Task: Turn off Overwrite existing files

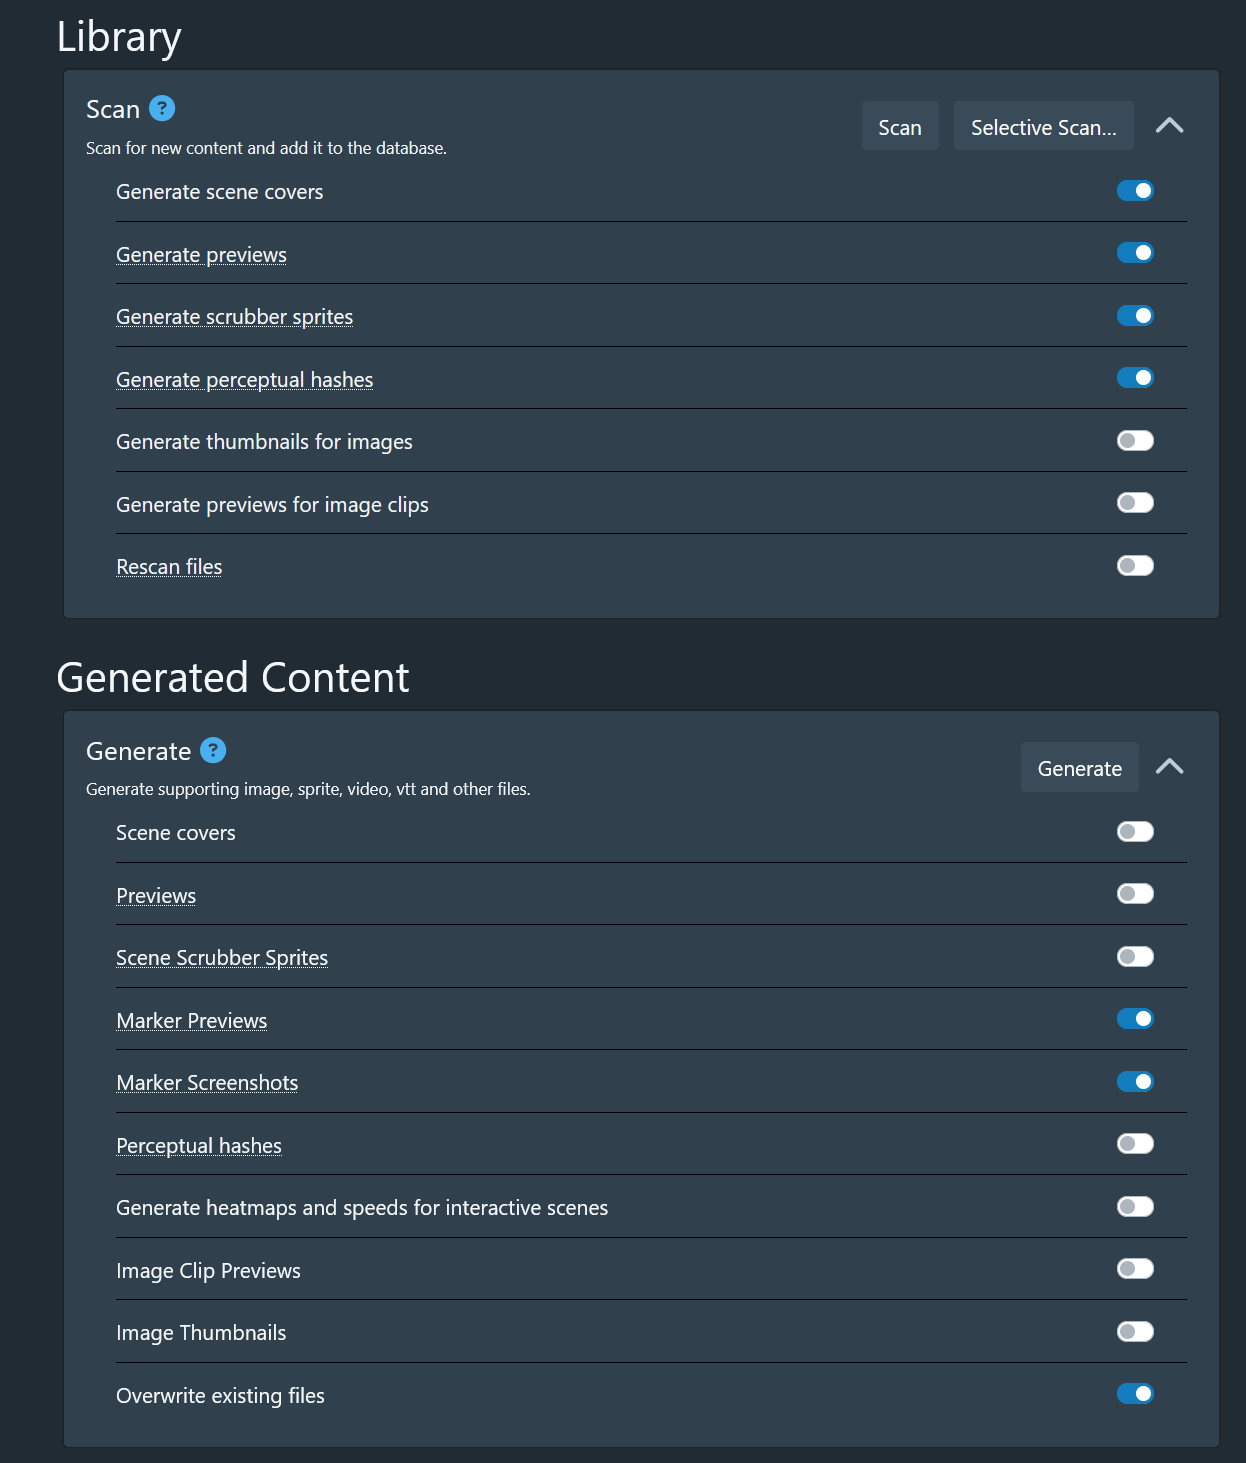Action: [x=1135, y=1394]
